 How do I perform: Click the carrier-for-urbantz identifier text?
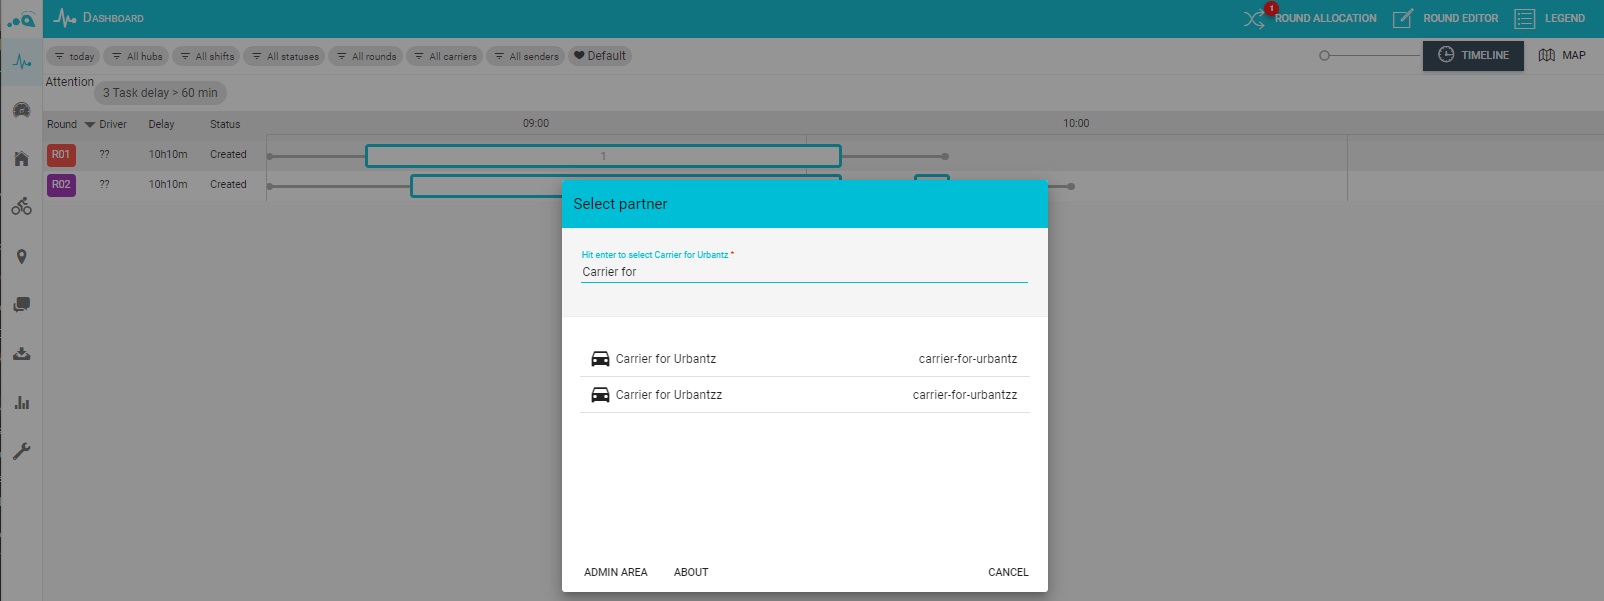968,359
